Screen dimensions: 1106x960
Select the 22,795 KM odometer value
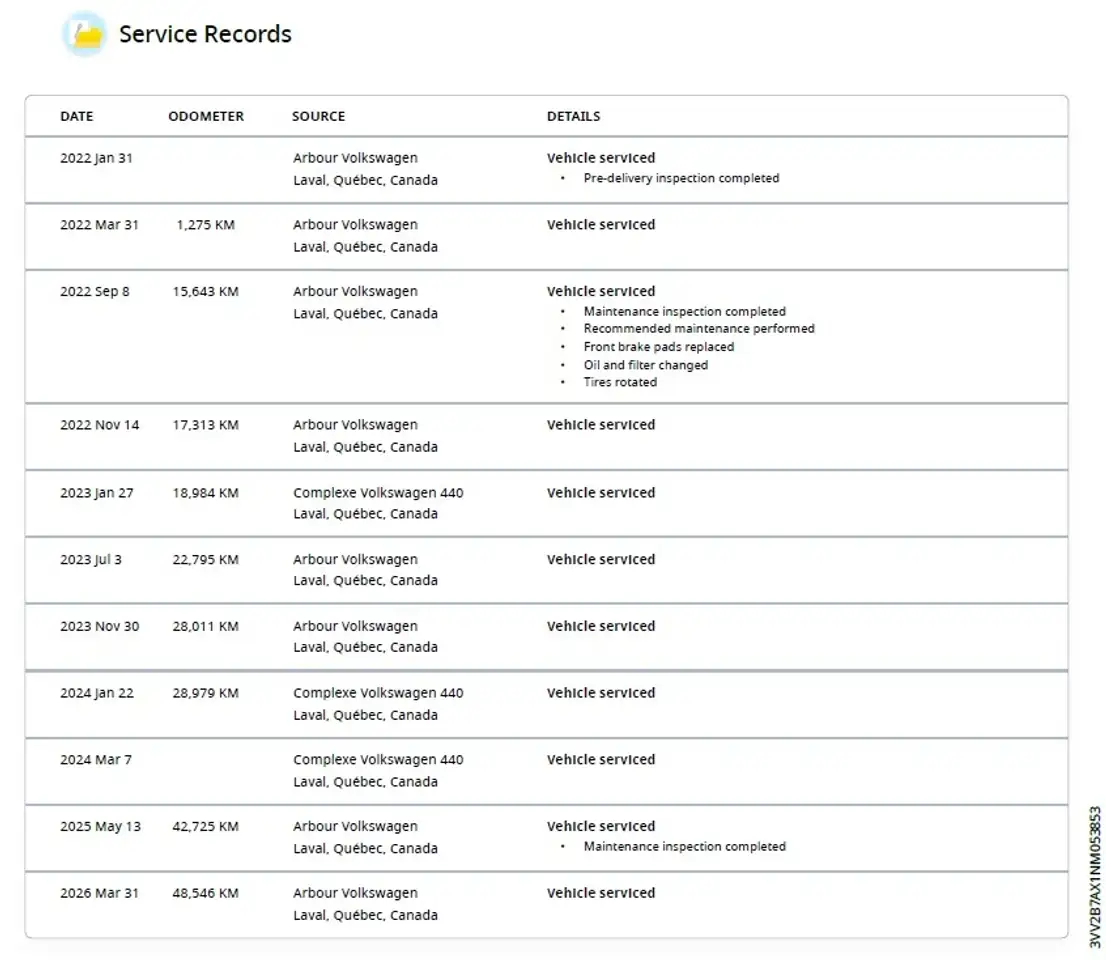pyautogui.click(x=205, y=559)
